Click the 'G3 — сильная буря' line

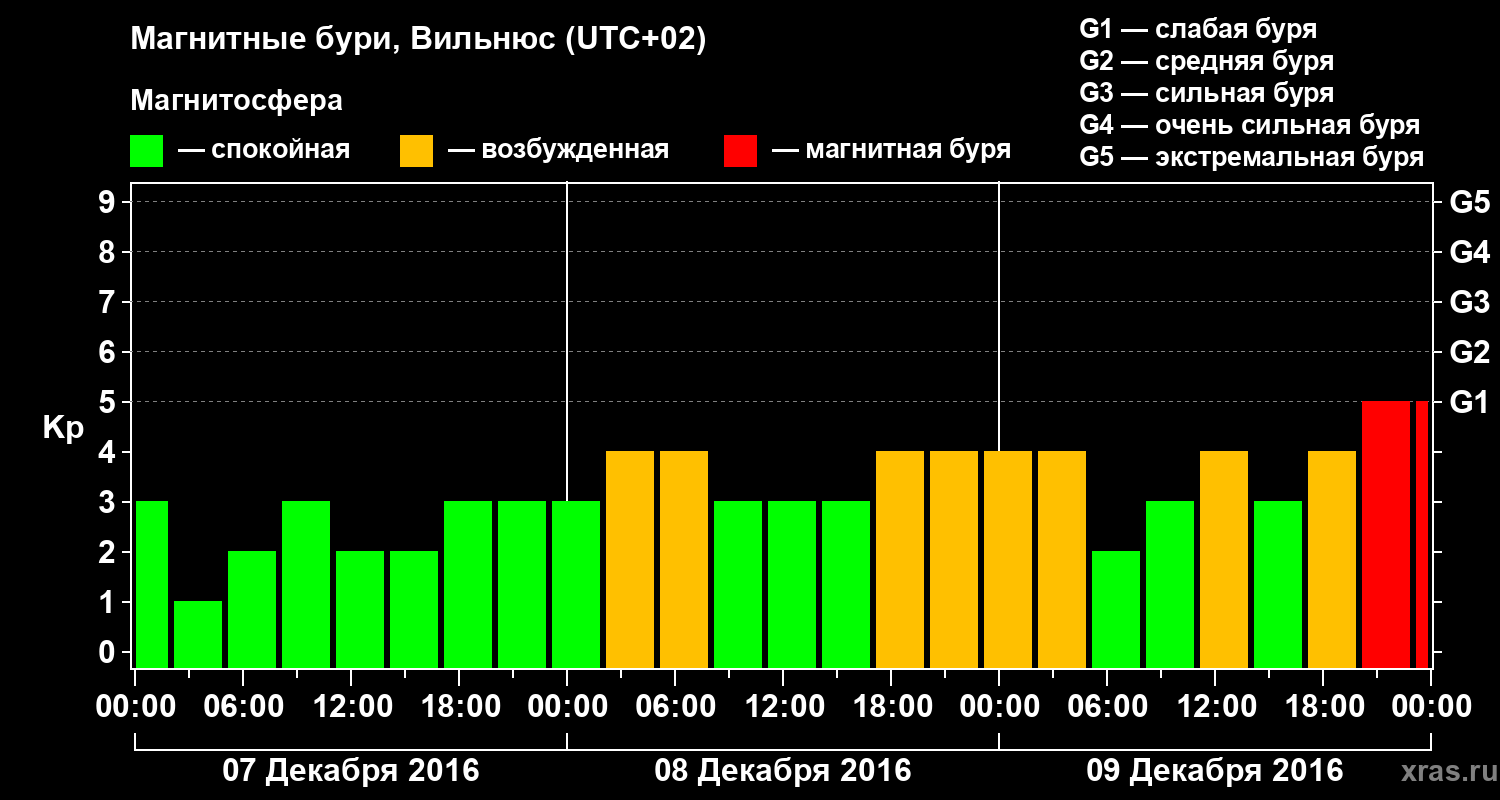(x=1207, y=93)
